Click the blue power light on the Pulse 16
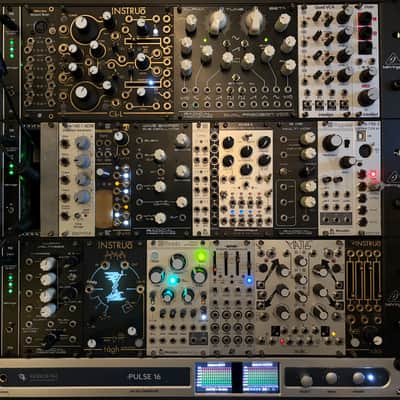400x400 pixels. (x=371, y=377)
